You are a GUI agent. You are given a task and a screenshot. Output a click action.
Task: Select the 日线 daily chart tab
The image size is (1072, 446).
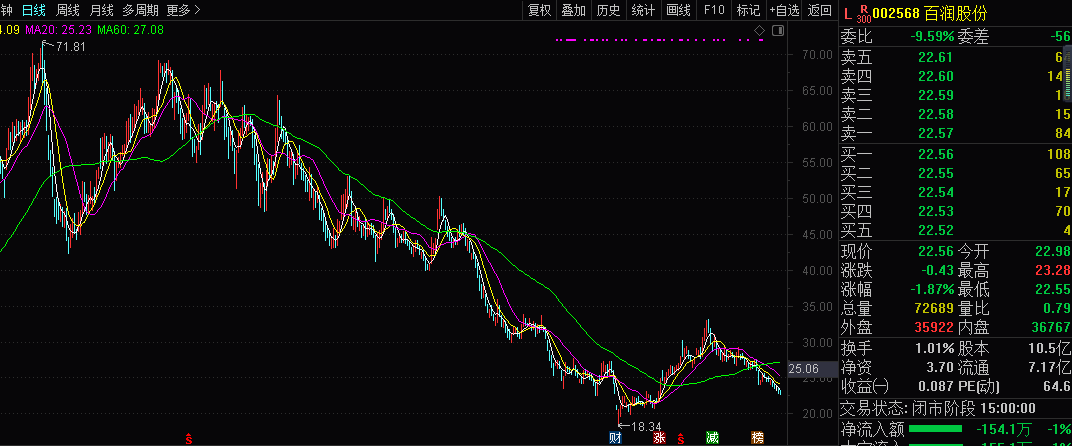[x=33, y=10]
